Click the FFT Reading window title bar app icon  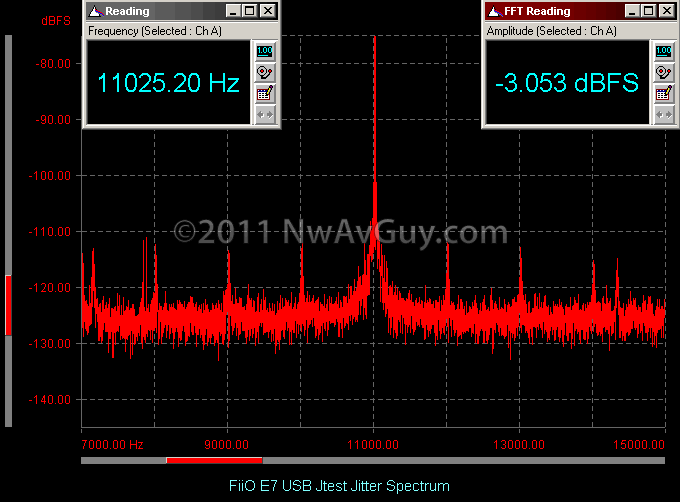[494, 11]
